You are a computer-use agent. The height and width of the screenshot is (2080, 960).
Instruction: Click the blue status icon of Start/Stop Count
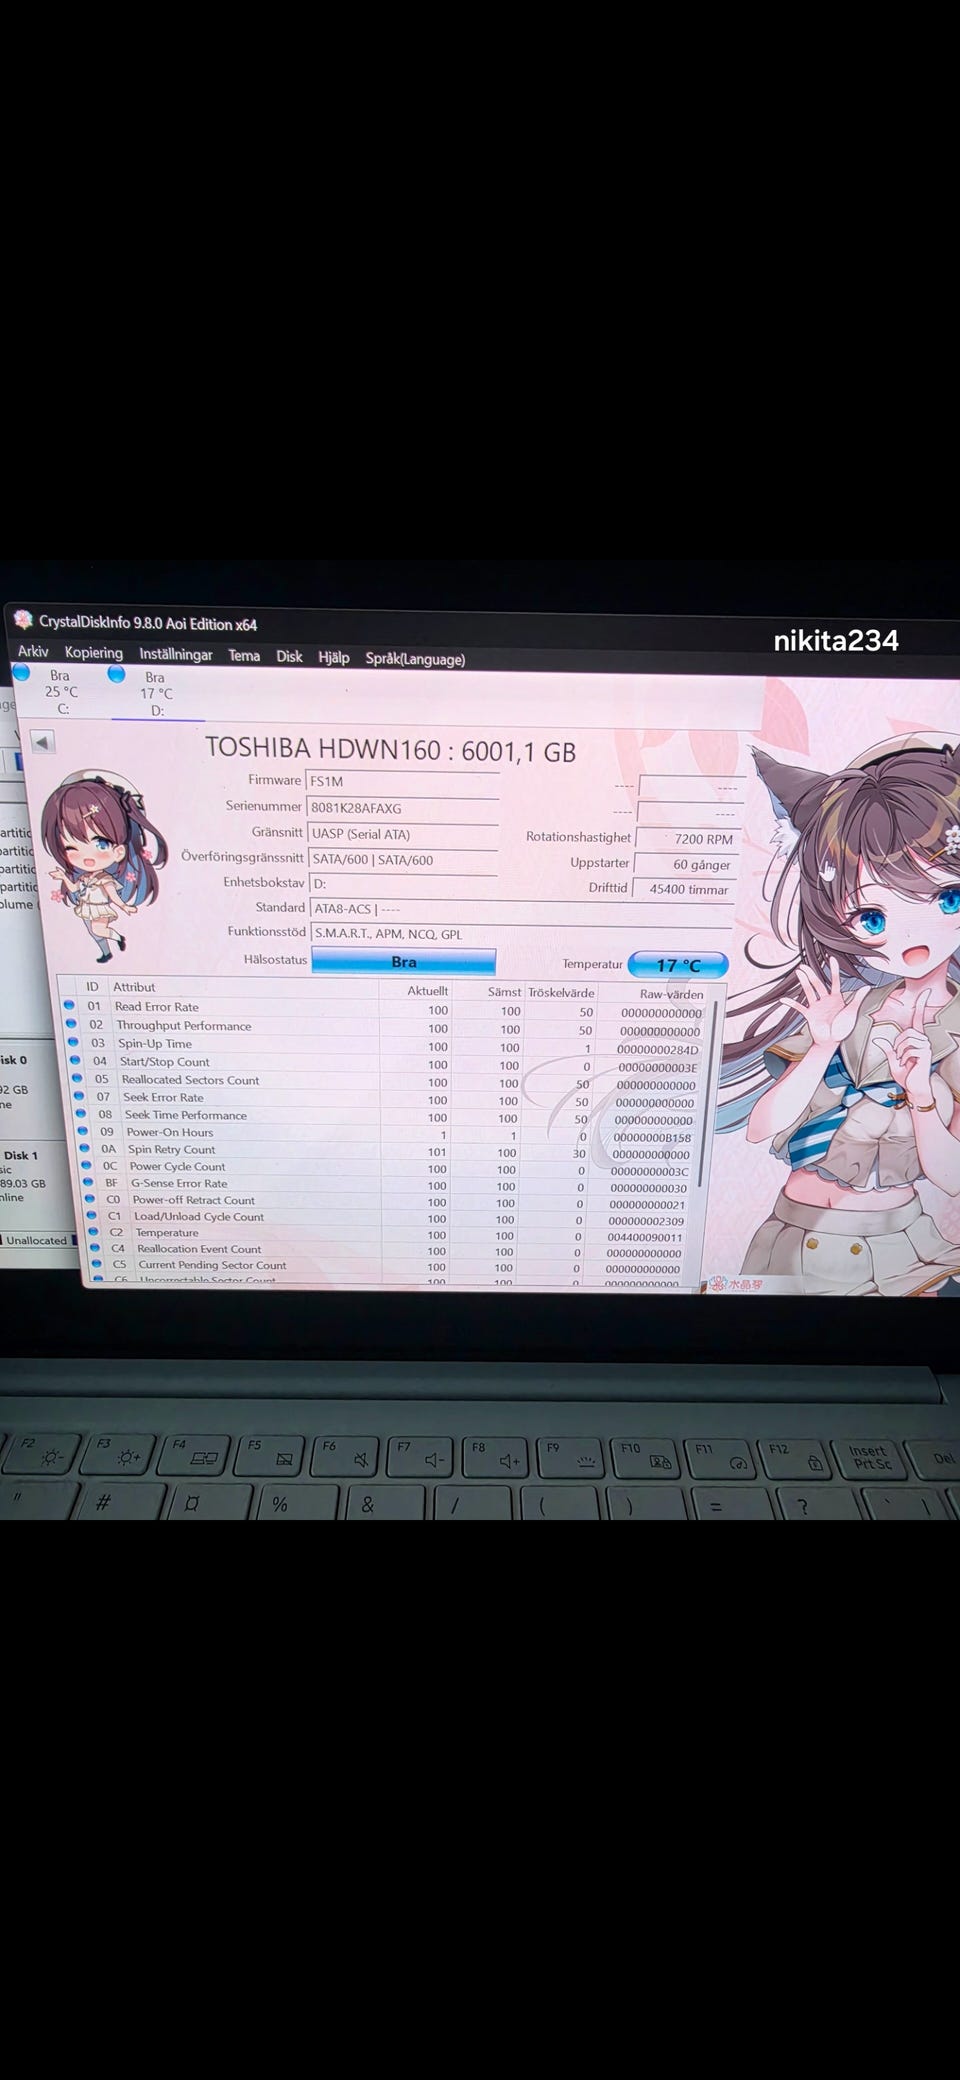[x=76, y=1060]
